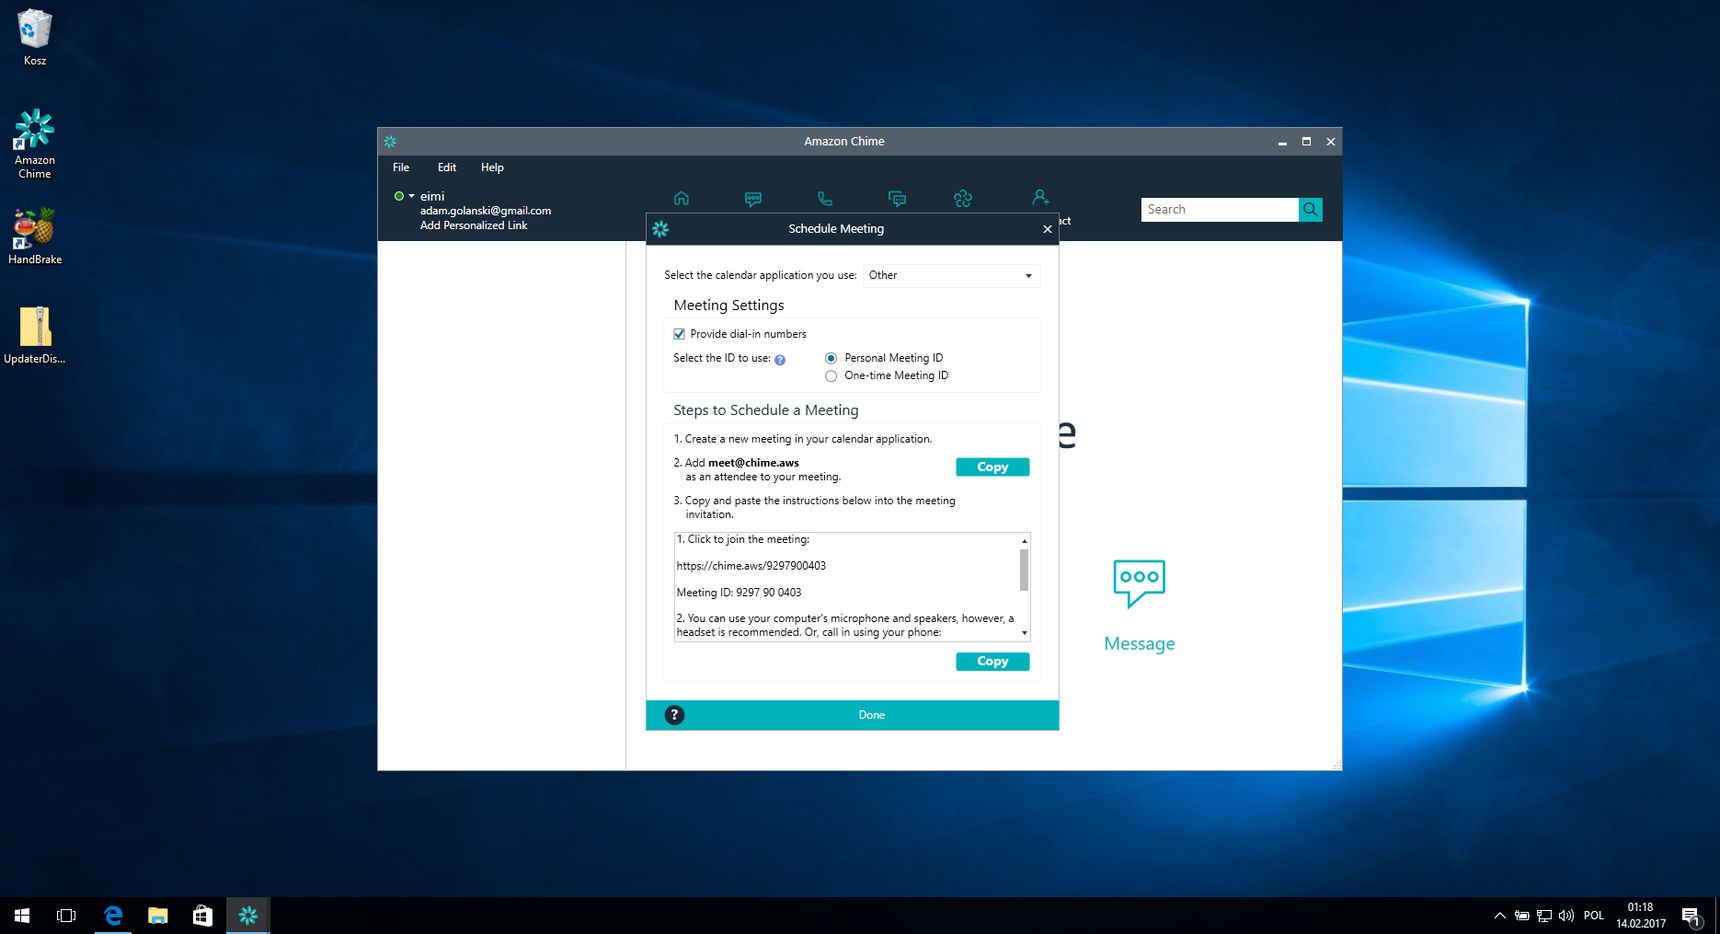
Task: Click the info icon next to Select the ID
Action: point(780,360)
